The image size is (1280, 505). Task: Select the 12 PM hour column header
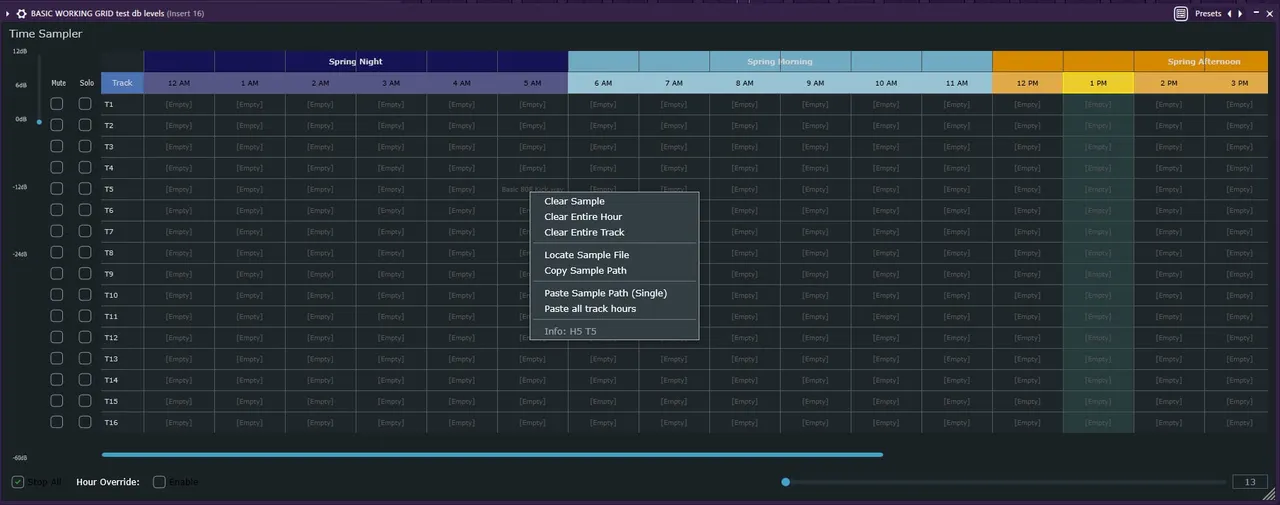1027,83
